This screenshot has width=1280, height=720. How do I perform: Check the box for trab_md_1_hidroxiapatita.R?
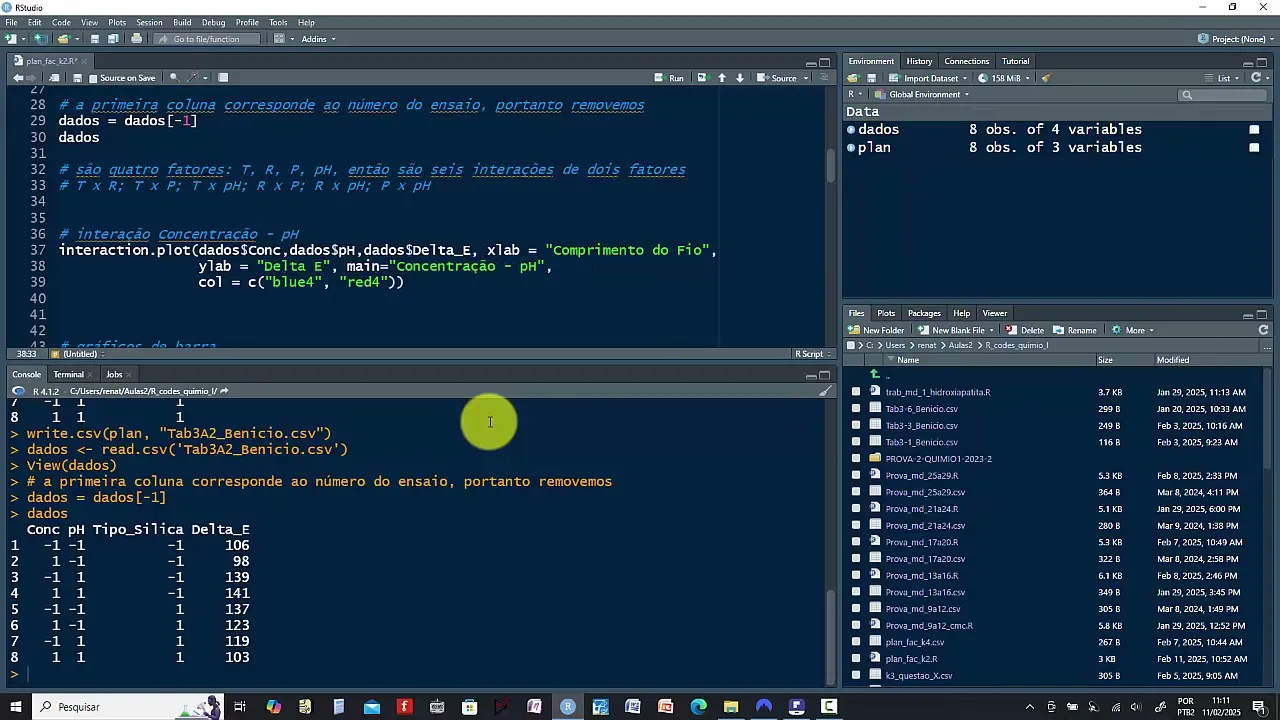(x=856, y=392)
